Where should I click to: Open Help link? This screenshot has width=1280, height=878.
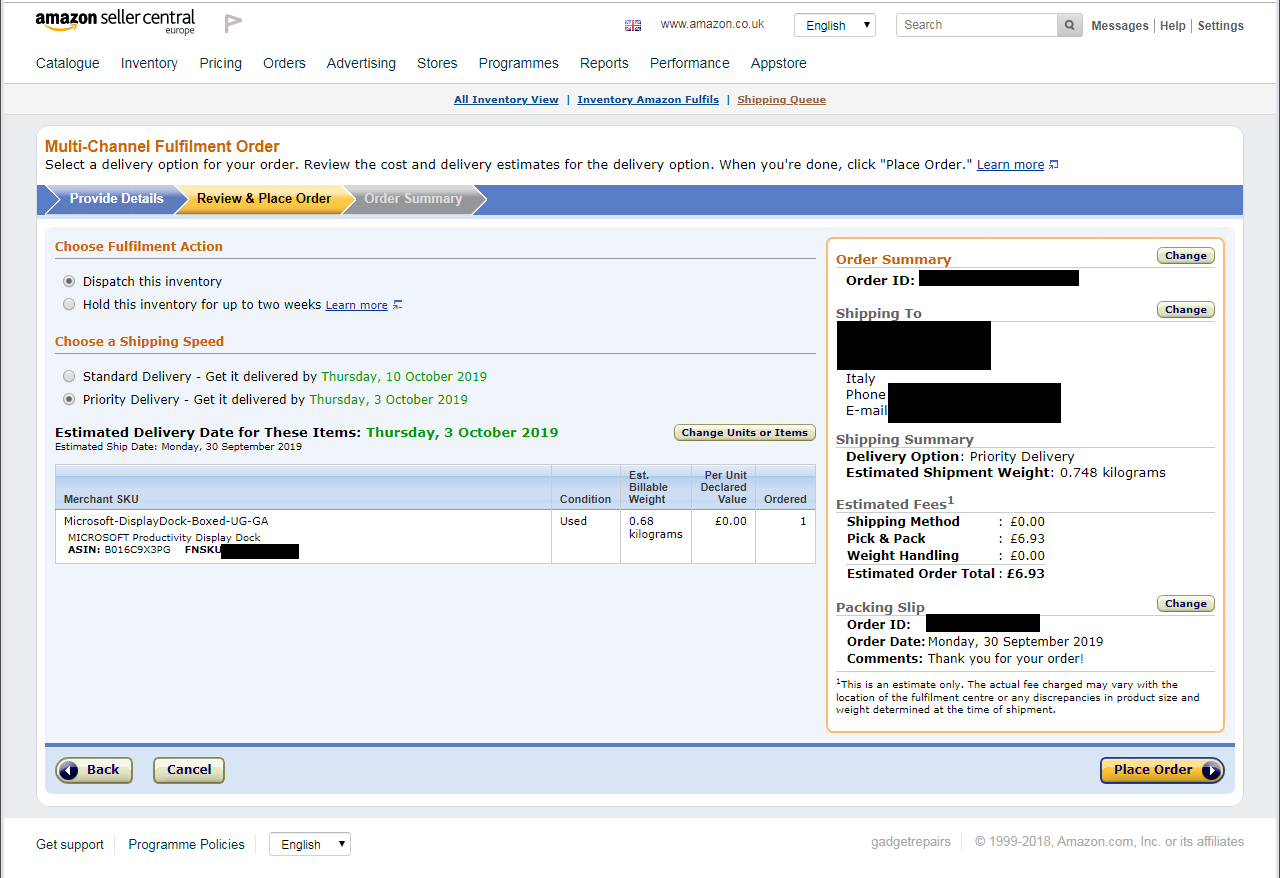point(1173,26)
